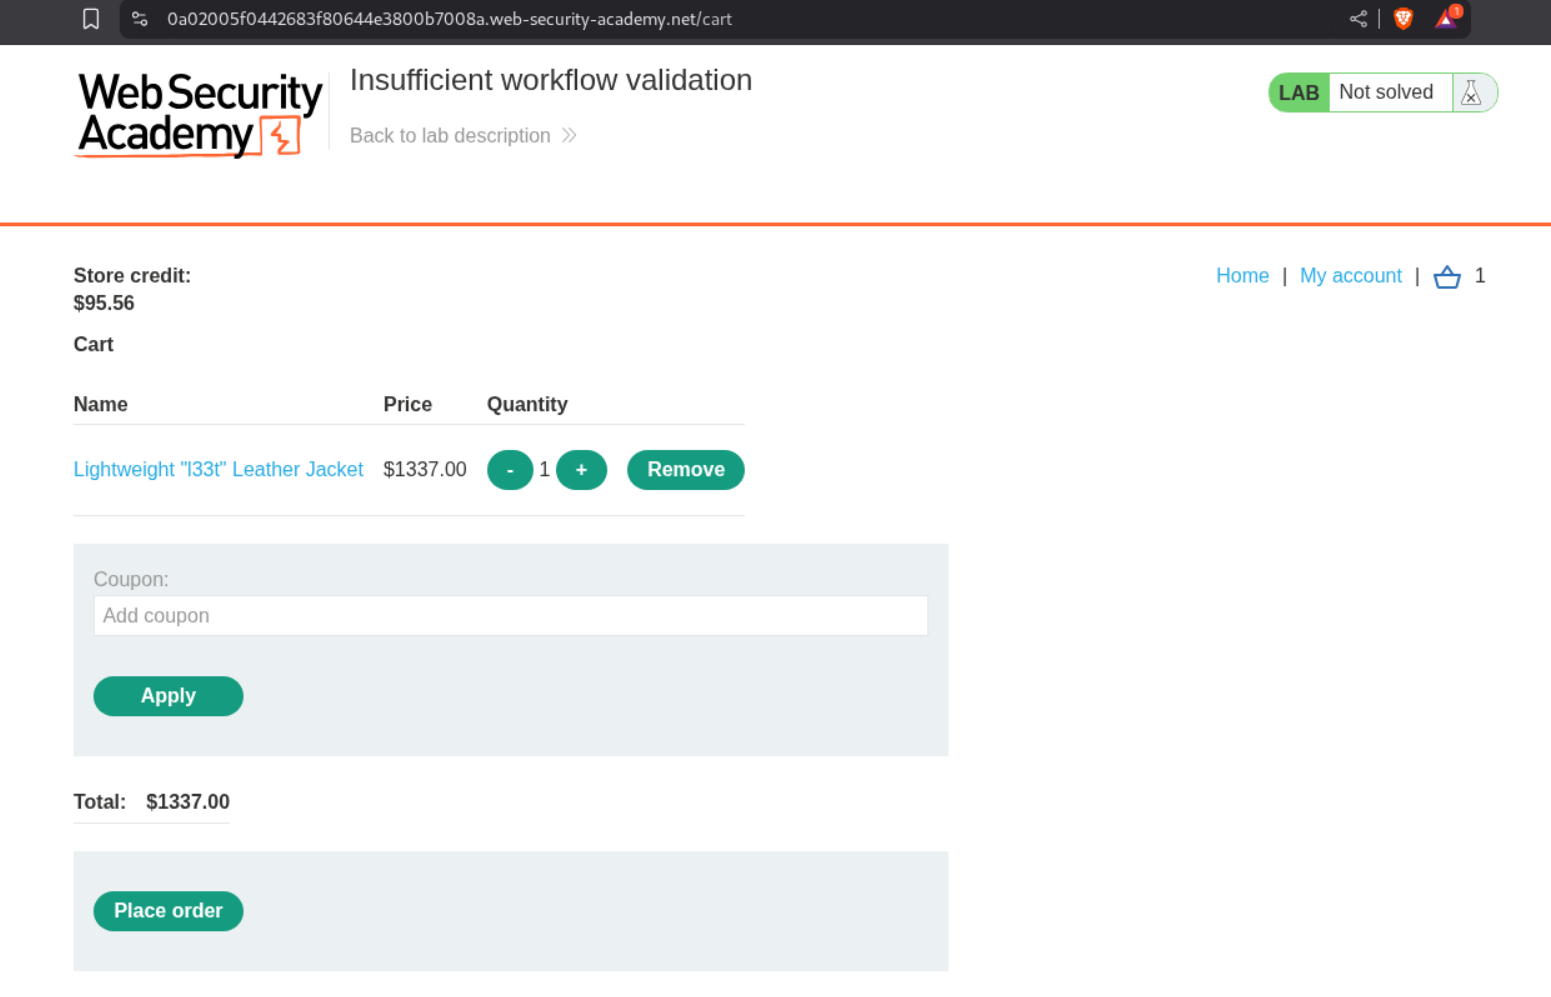
Task: Click the LAB green status badge
Action: [1298, 93]
